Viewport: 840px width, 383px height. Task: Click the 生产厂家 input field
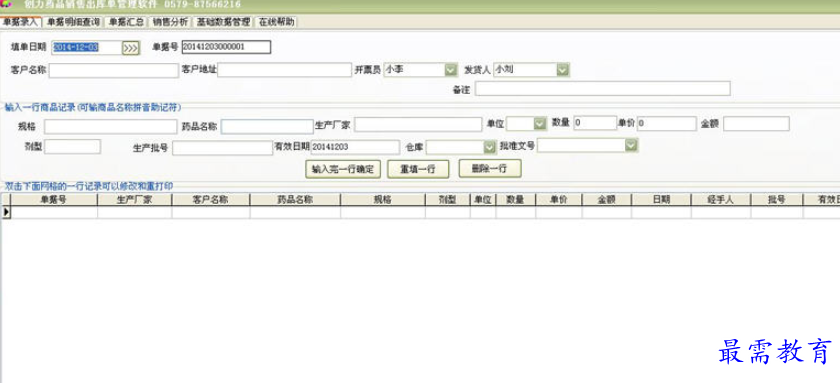tap(418, 125)
